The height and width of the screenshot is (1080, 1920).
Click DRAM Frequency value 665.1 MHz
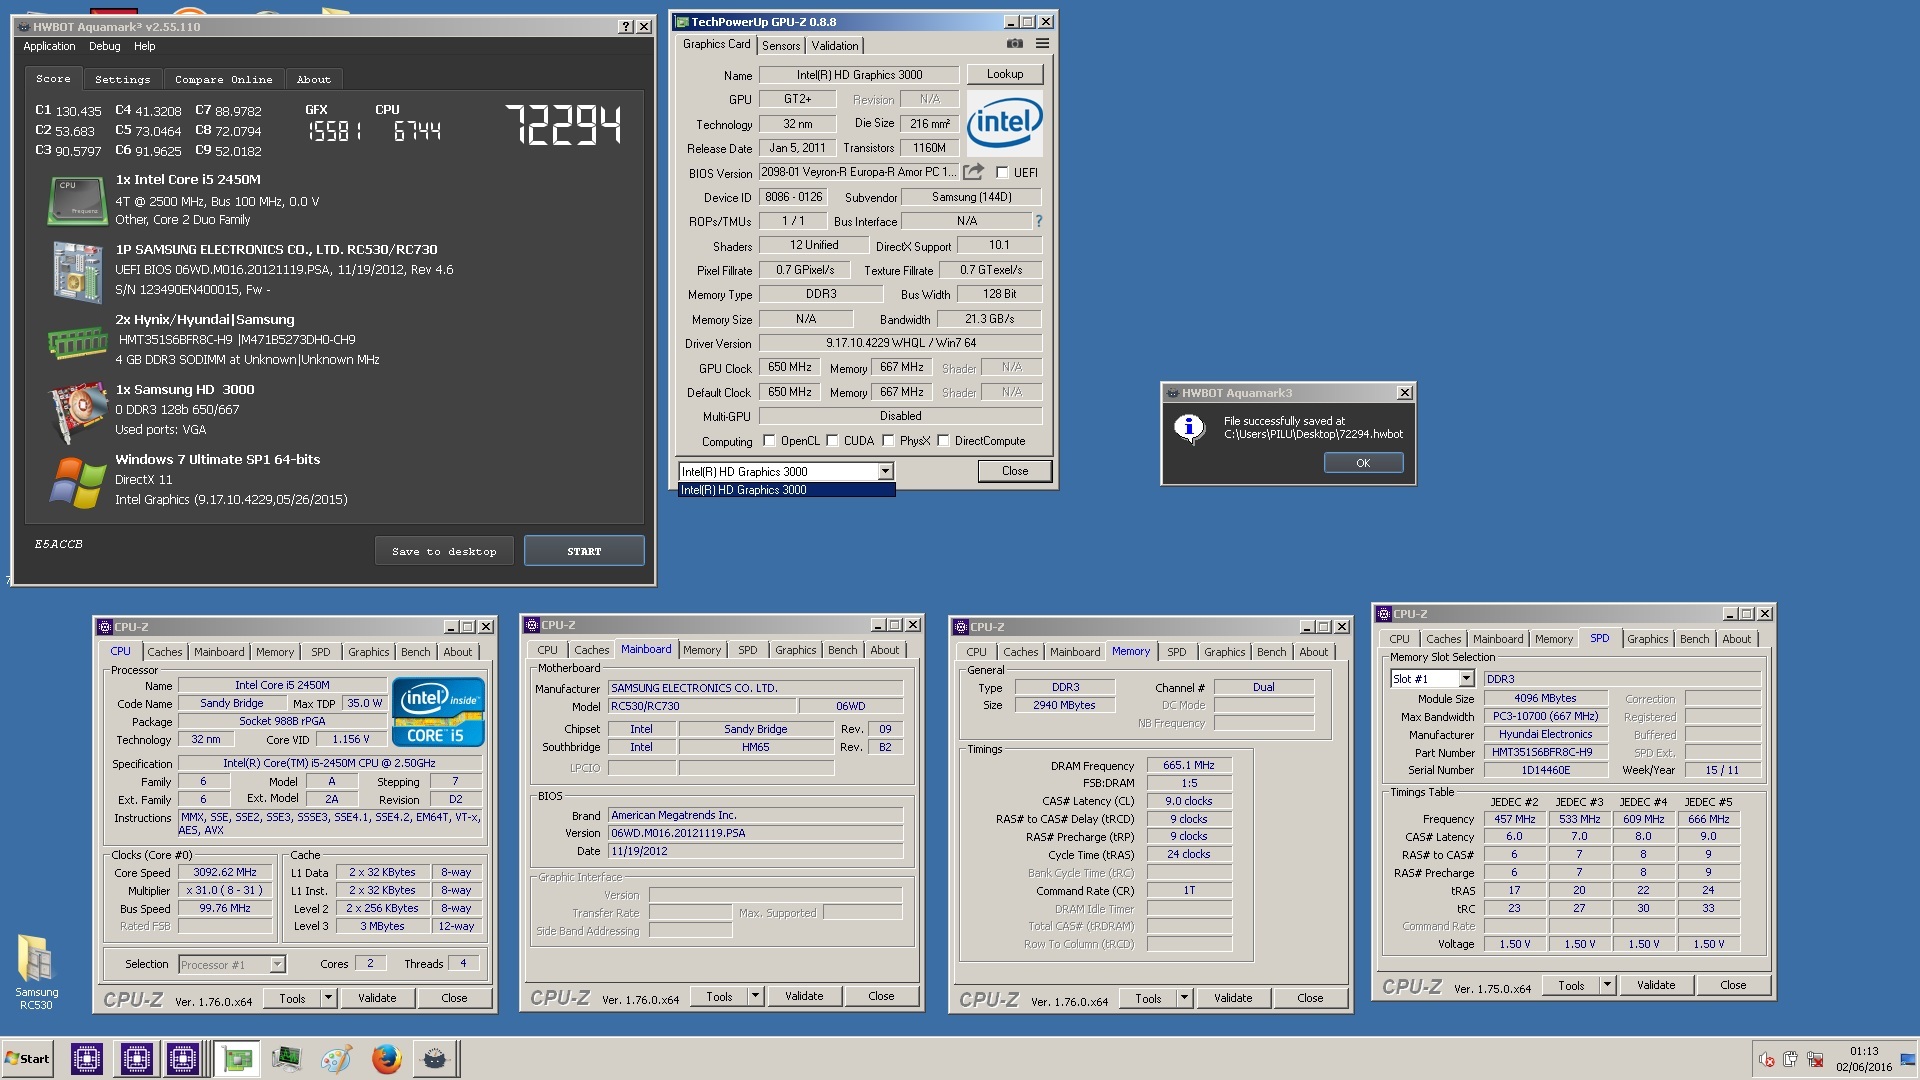(1188, 766)
